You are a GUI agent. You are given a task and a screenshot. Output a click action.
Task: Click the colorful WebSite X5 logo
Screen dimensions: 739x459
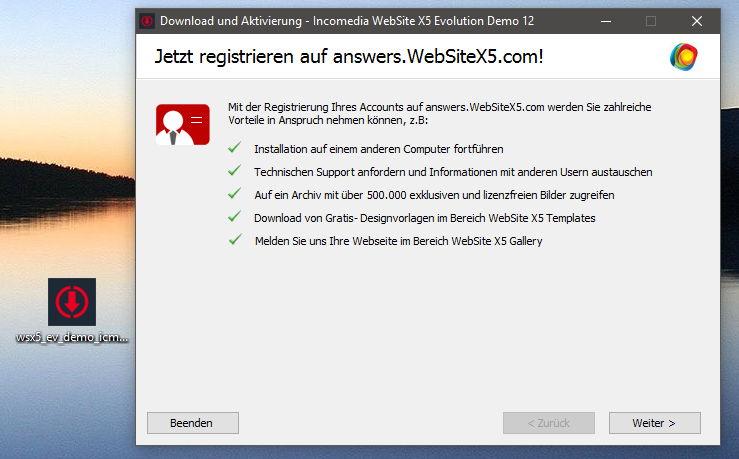[x=684, y=57]
